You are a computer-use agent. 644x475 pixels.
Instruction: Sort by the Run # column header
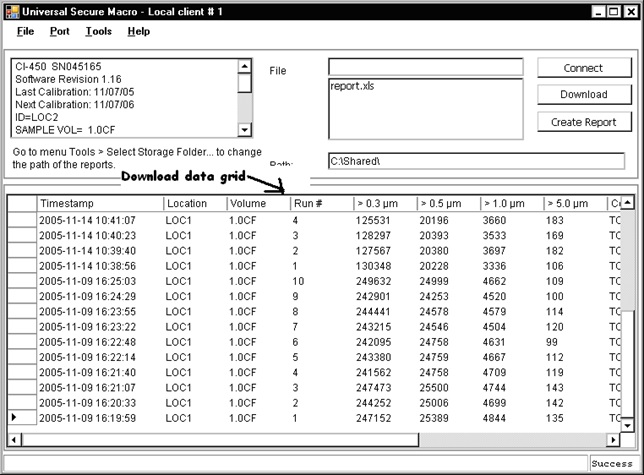coord(322,204)
